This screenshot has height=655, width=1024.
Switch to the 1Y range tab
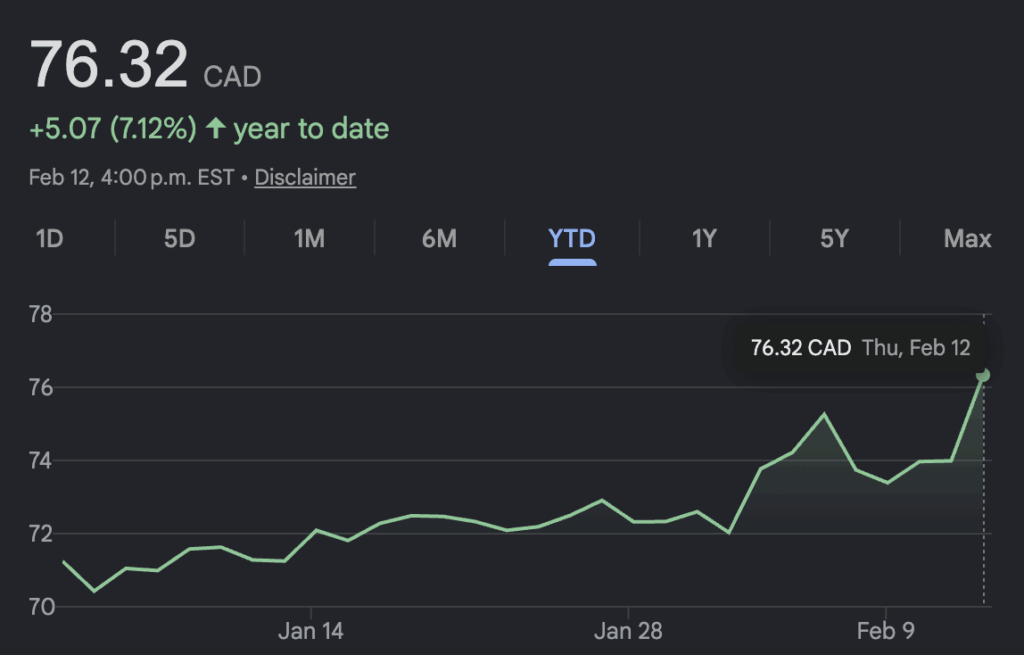tap(704, 239)
